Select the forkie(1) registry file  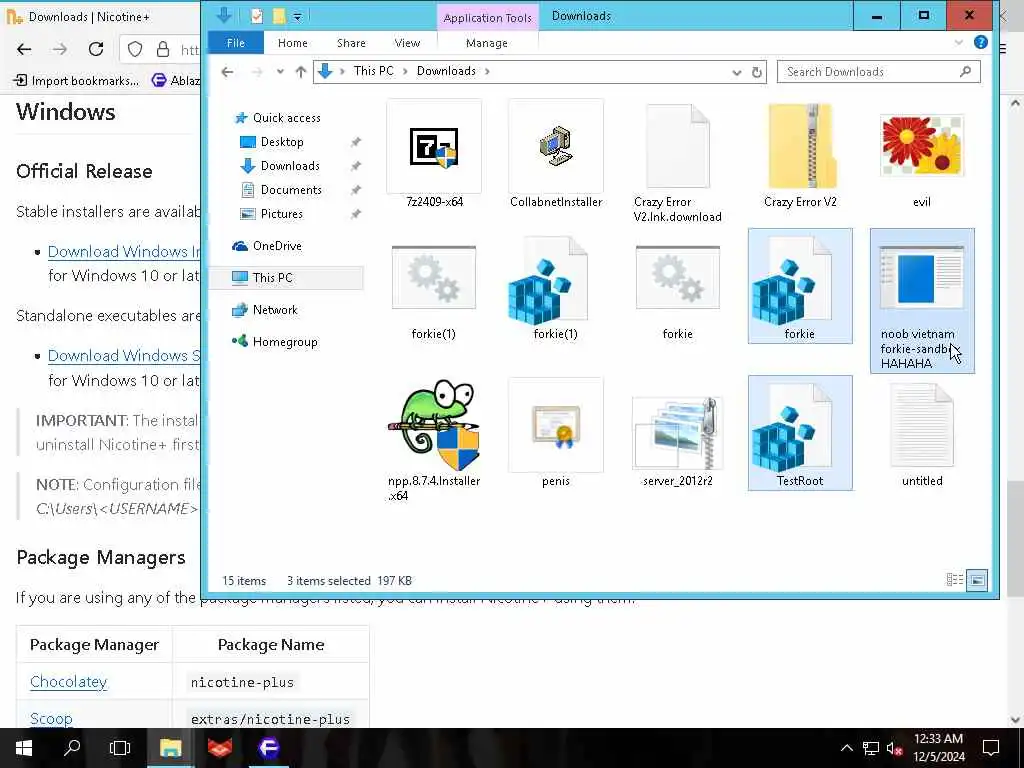point(556,287)
